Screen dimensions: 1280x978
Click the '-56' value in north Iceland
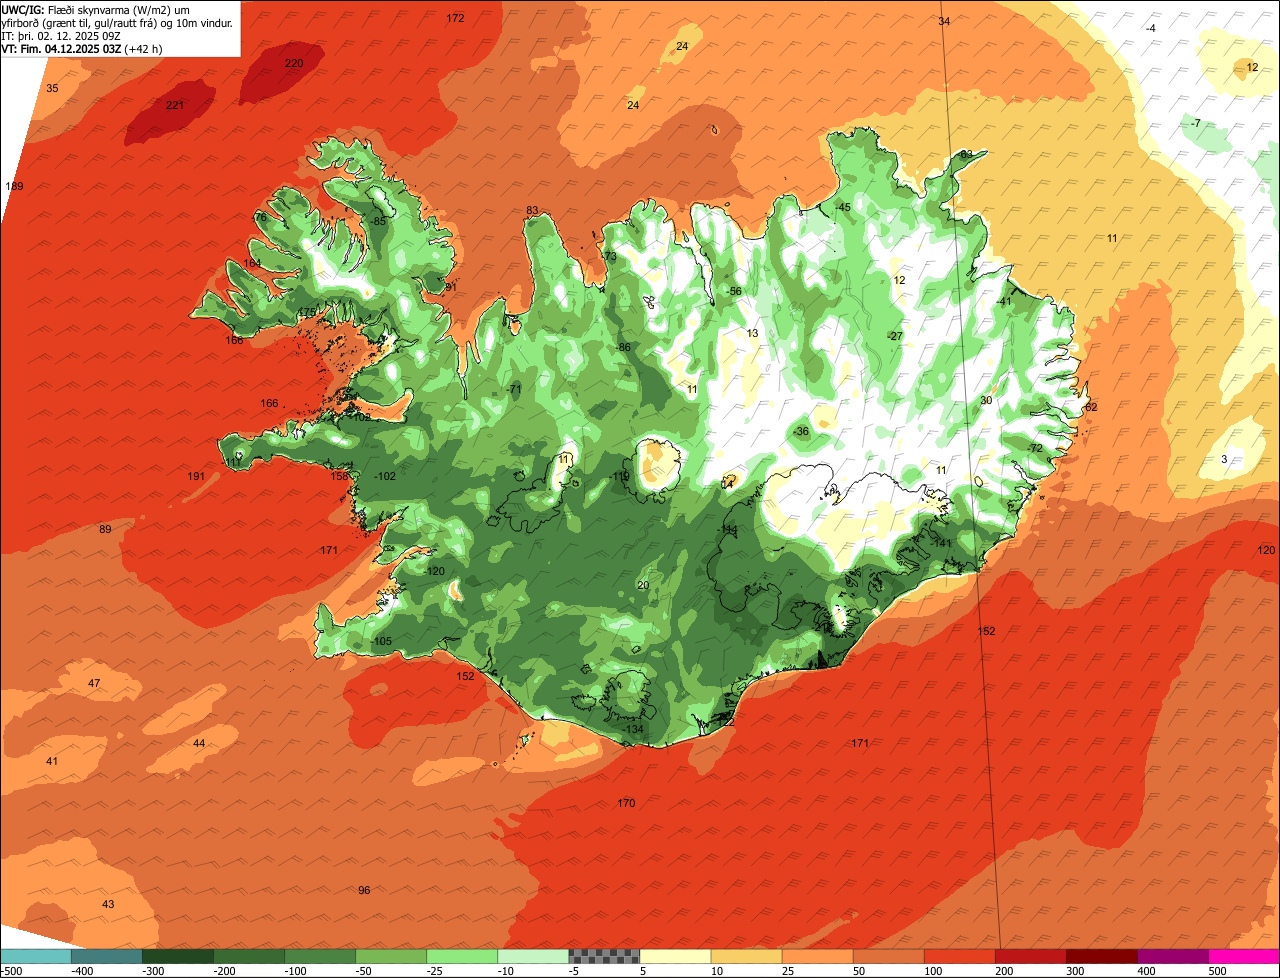tap(734, 291)
